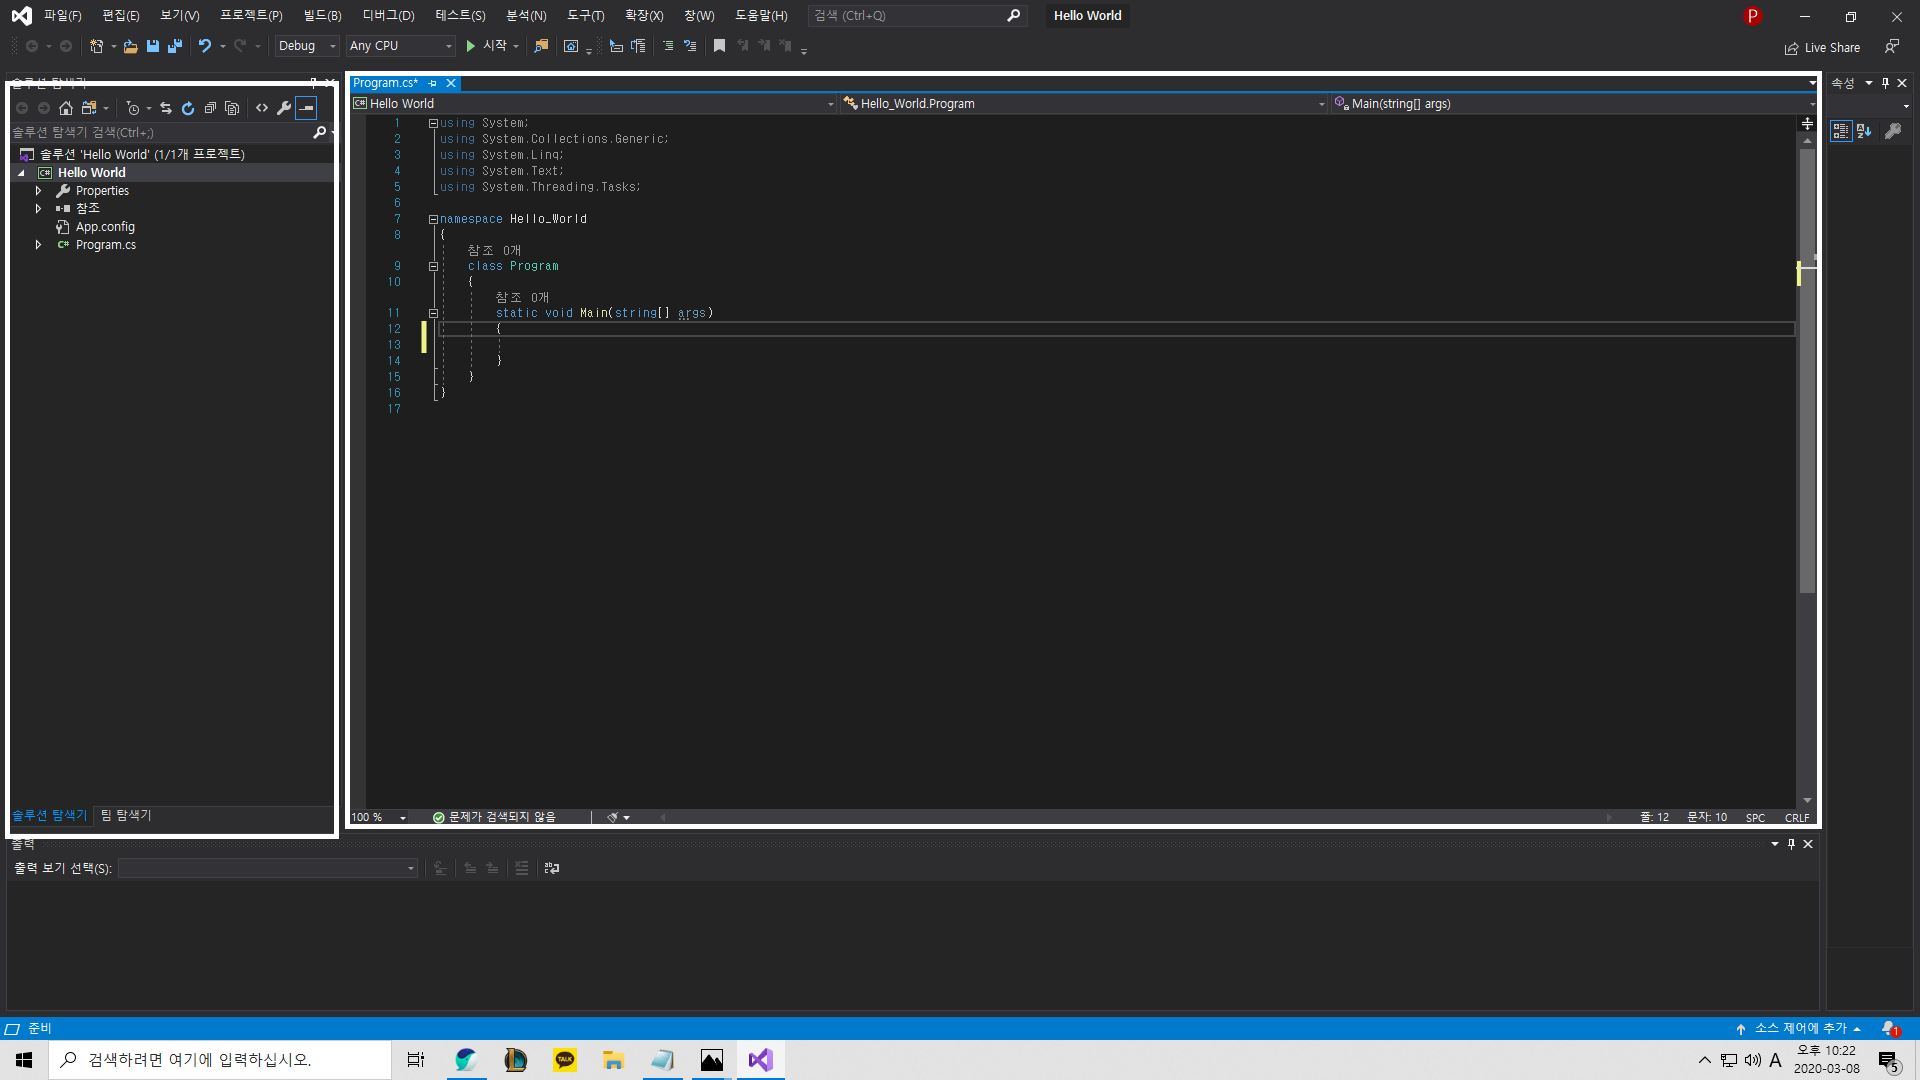
Task: Click the editor vertical scrollbar thumb
Action: [1807, 370]
